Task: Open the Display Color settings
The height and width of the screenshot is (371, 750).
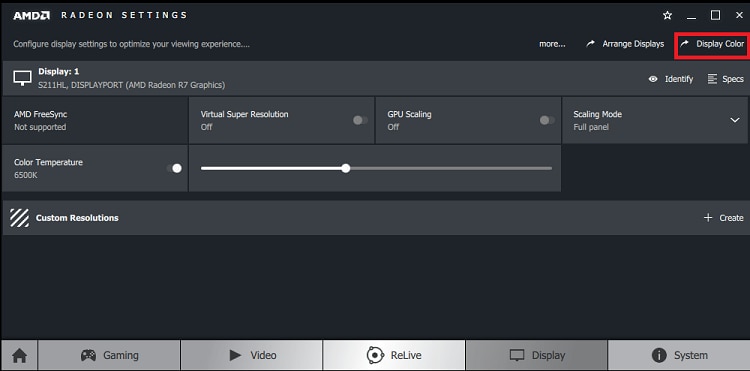Action: [x=713, y=44]
